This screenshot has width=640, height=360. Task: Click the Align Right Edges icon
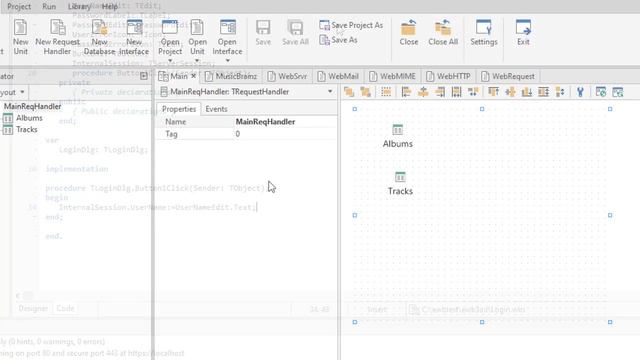pyautogui.click(x=440, y=92)
